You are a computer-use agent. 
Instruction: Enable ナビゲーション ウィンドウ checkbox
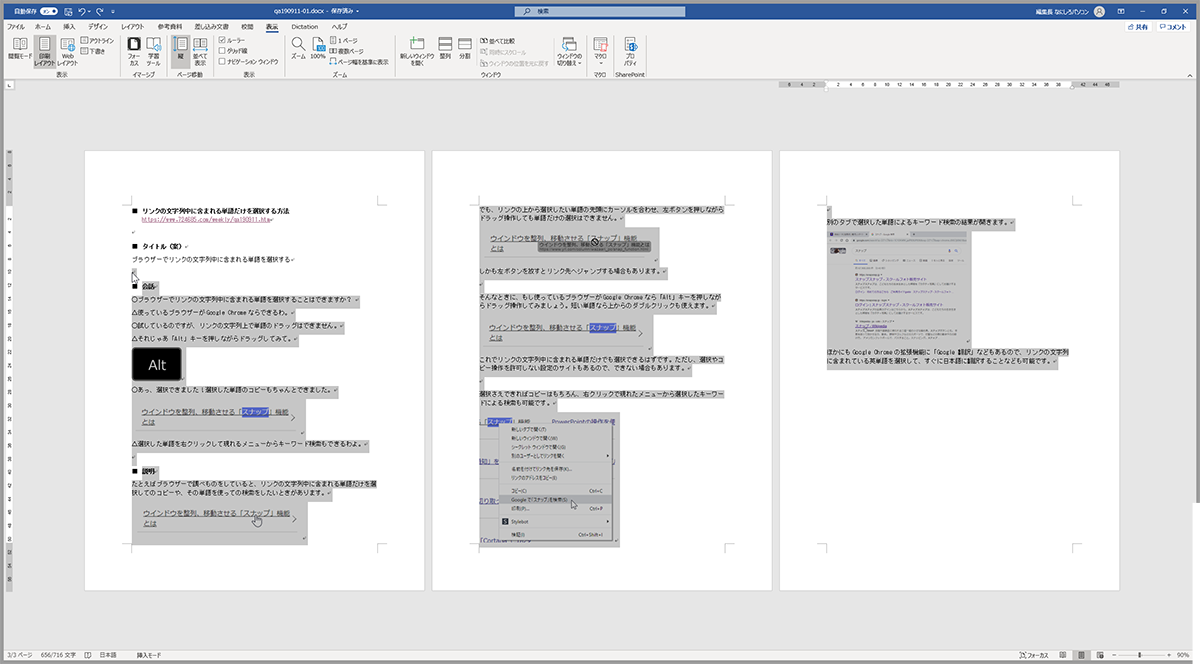pyautogui.click(x=221, y=61)
